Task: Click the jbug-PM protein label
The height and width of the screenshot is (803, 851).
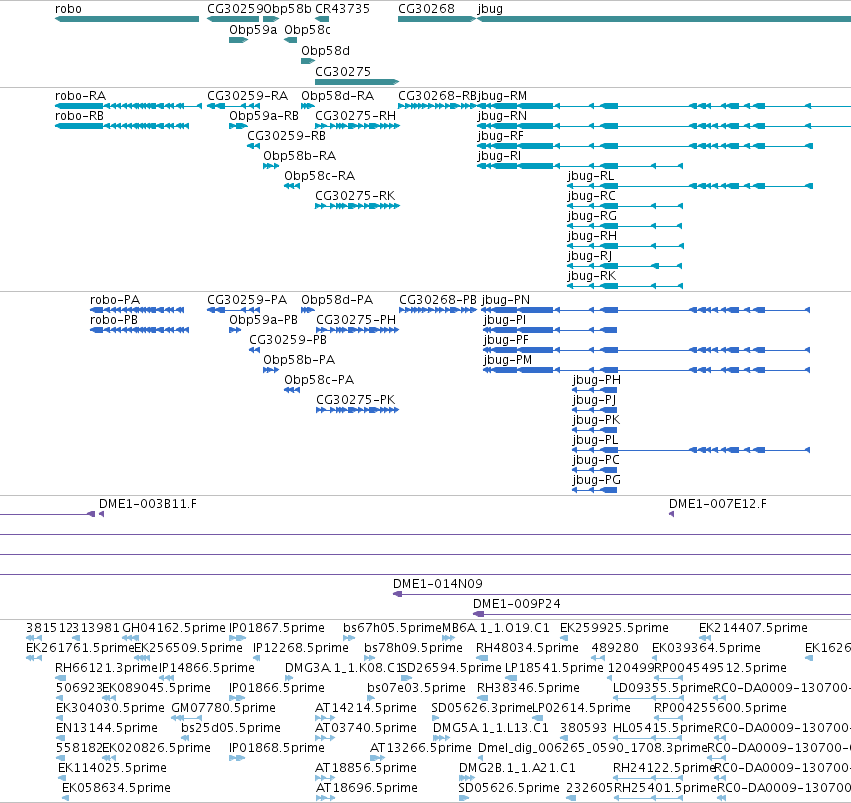Action: tap(507, 360)
